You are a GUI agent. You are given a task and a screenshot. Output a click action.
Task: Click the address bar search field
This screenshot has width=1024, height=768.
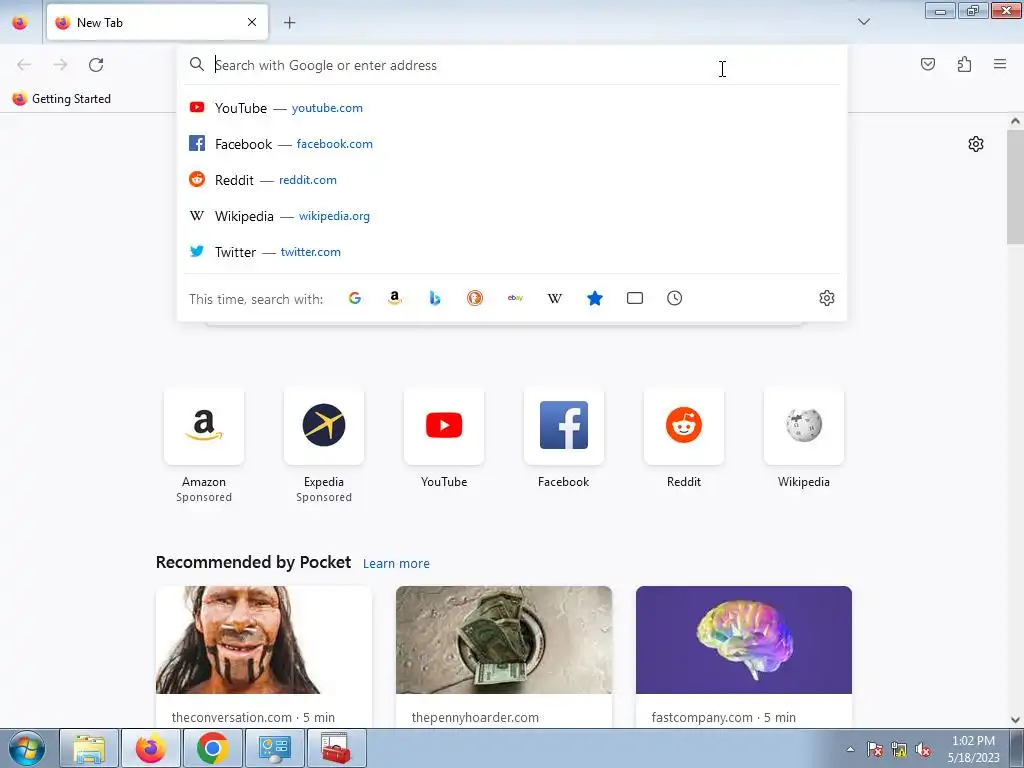click(512, 65)
